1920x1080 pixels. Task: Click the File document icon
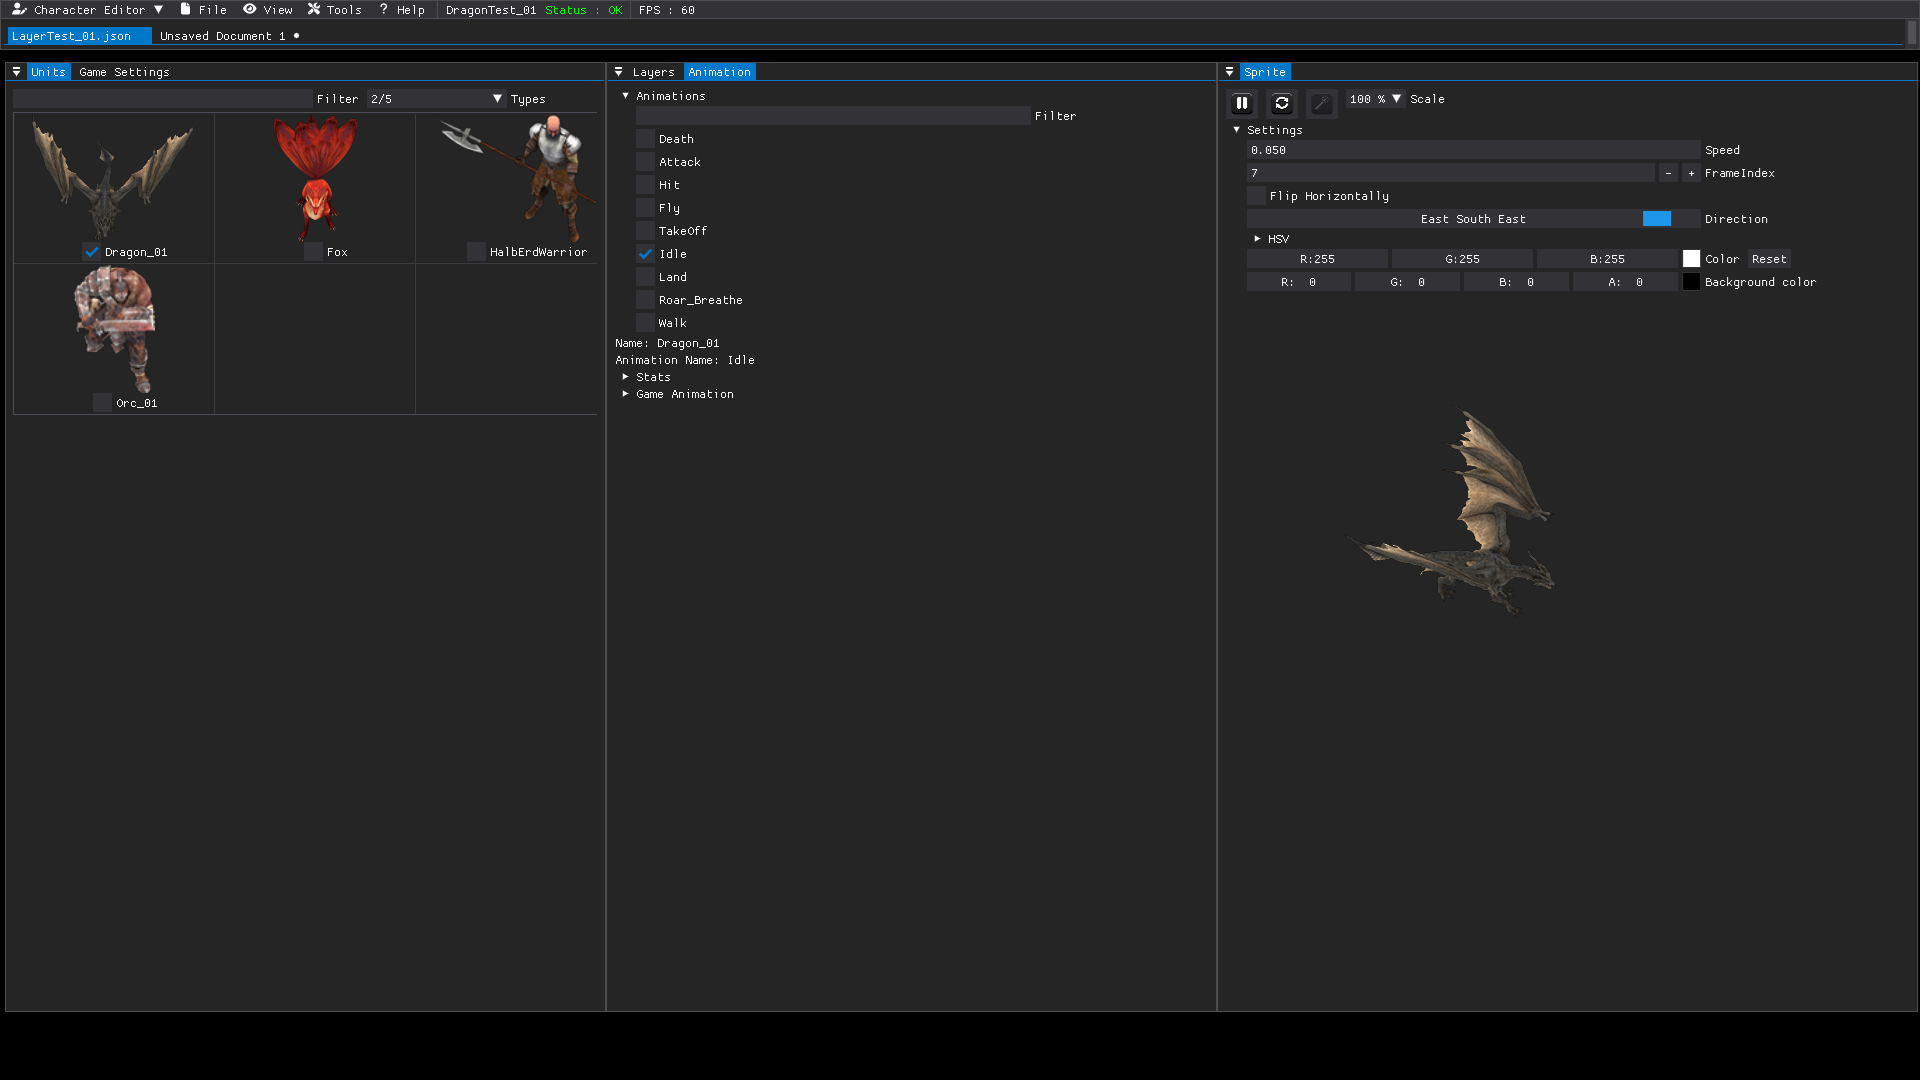[x=186, y=9]
